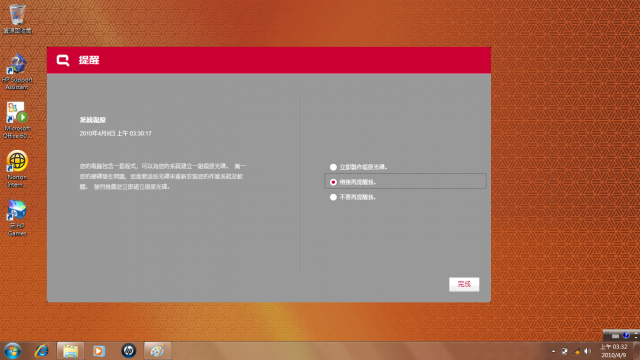Click the blue help icon on language bar
The width and height of the screenshot is (640, 360).
click(x=626, y=336)
